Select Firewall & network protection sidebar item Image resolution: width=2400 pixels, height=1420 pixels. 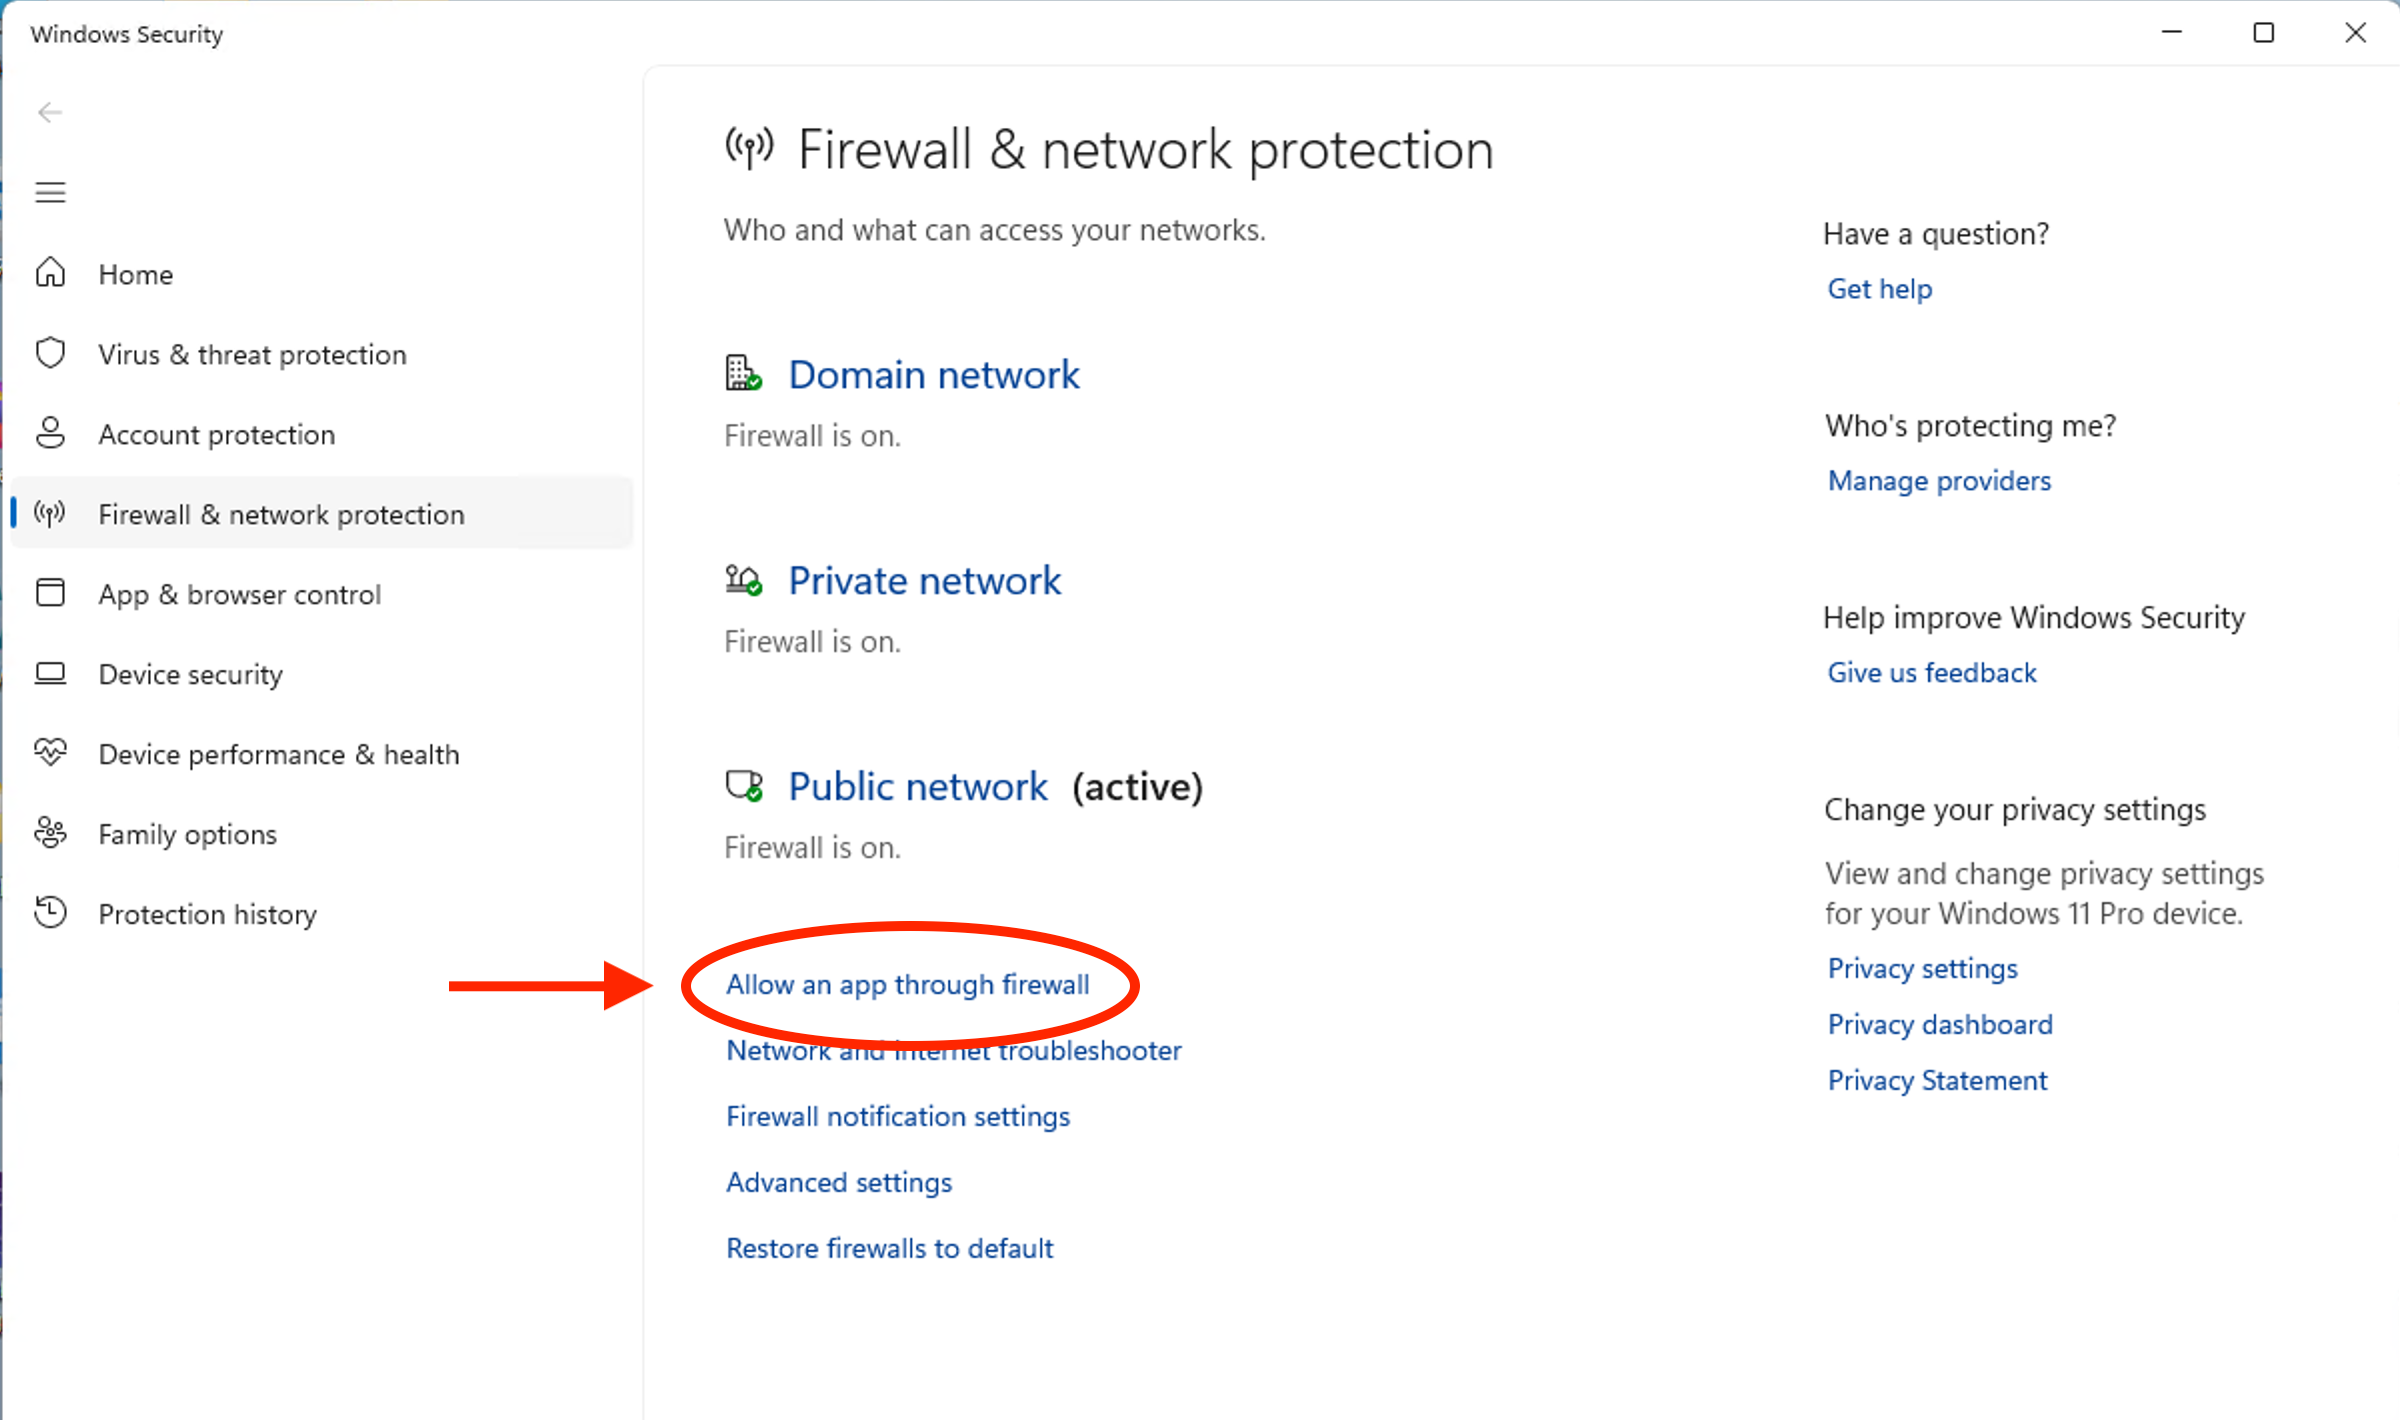[x=281, y=514]
